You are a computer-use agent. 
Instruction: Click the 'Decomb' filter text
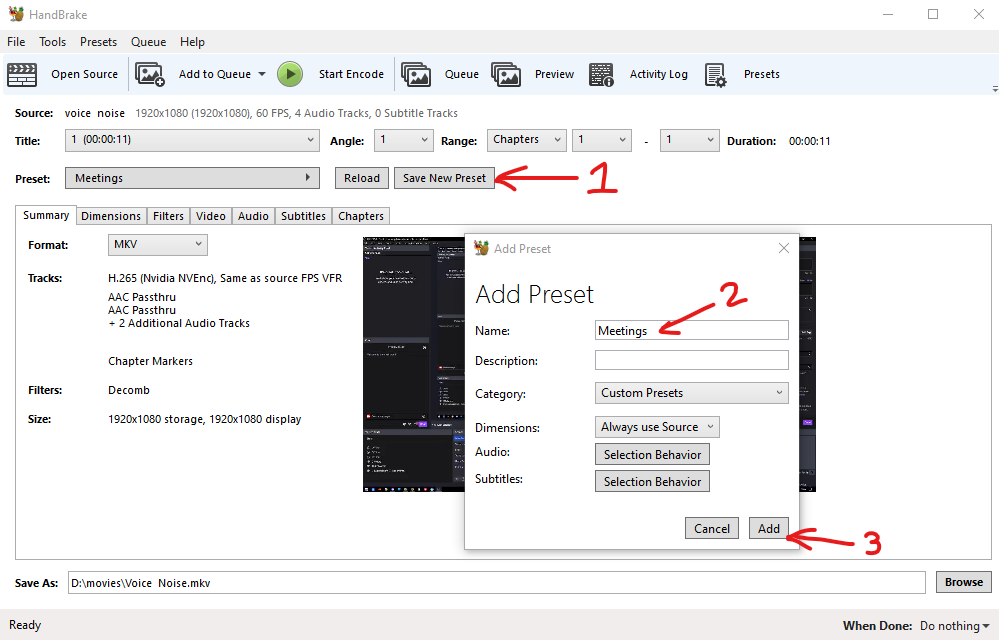129,390
